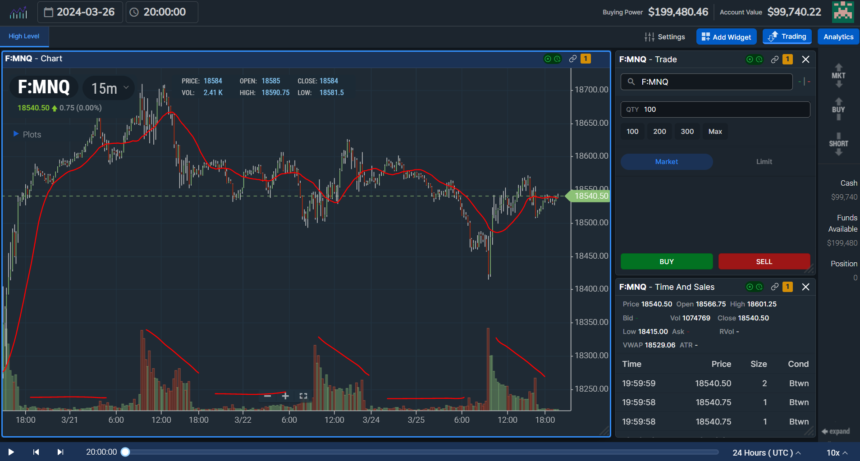Image resolution: width=860 pixels, height=461 pixels.
Task: Select the Market order type
Action: pyautogui.click(x=666, y=161)
